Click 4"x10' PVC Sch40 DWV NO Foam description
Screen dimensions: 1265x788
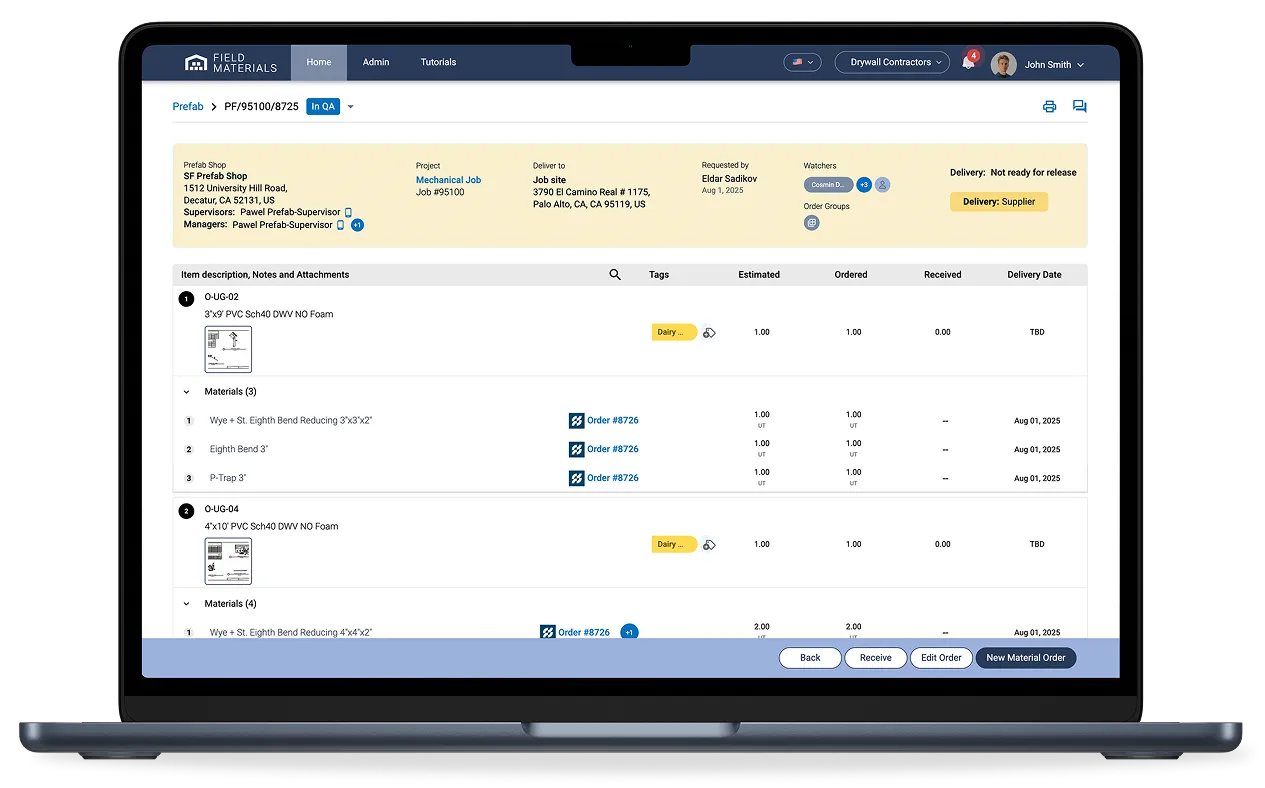272,526
